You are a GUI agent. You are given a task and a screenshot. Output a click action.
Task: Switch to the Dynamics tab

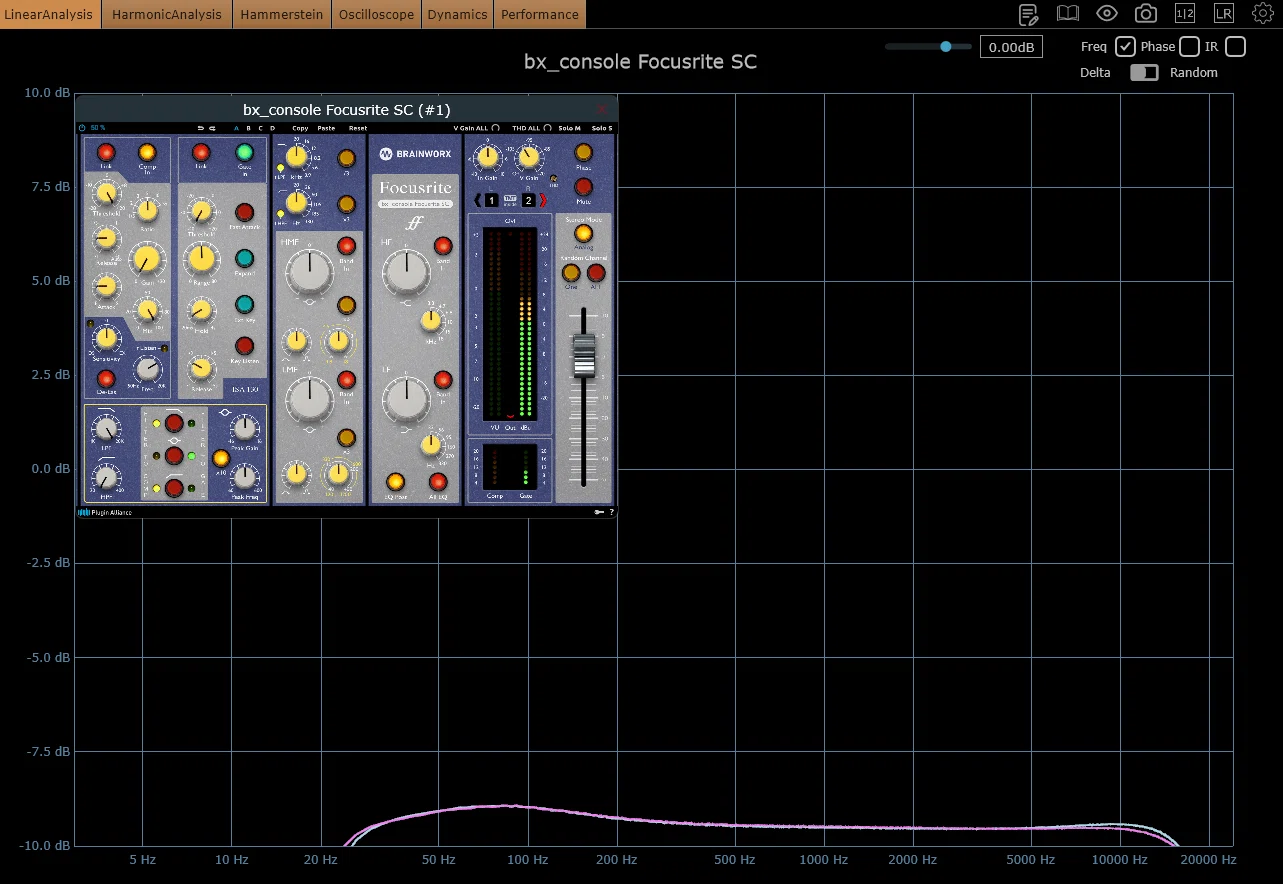[457, 14]
